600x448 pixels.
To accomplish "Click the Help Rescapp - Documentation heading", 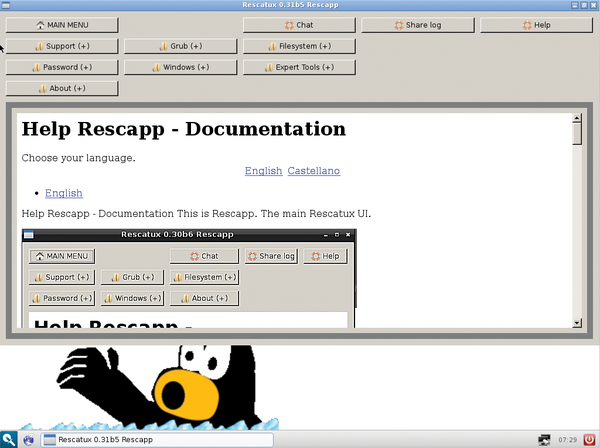I will (184, 129).
